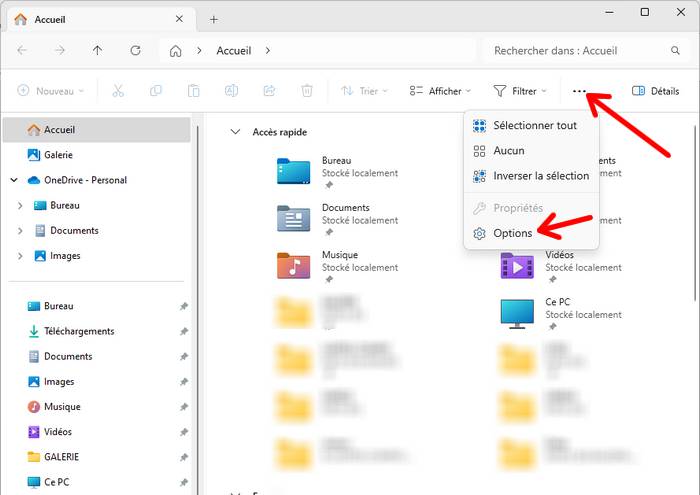
Task: Click the home icon in address bar
Action: (175, 51)
